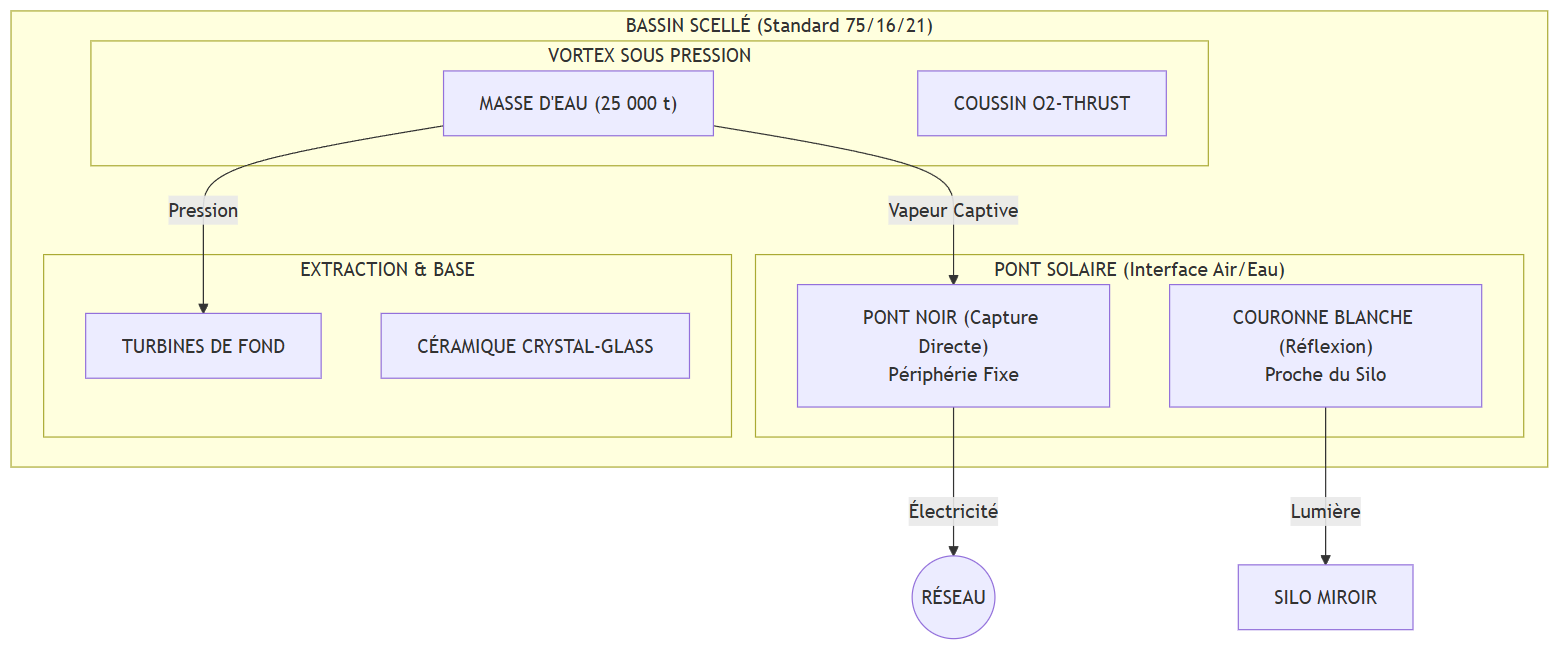Click the VORTEX SOUS PRESSION subgraph title

click(649, 56)
